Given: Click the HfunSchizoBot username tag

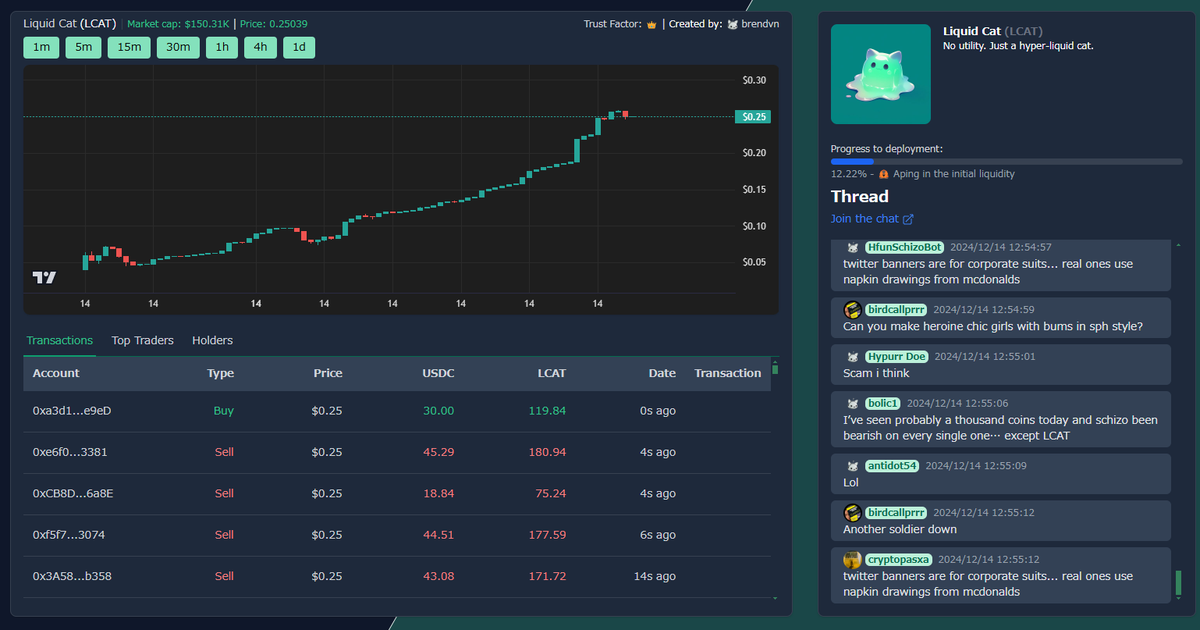Looking at the screenshot, I should (x=905, y=247).
